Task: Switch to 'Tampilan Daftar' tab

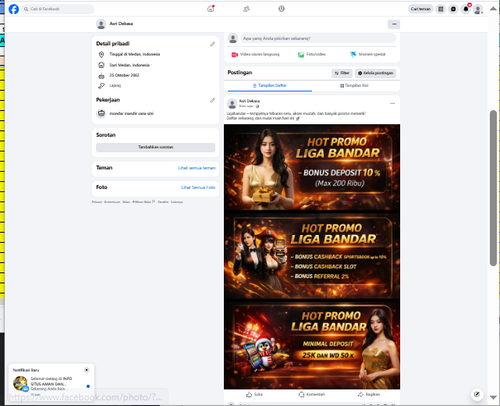Action: [x=270, y=86]
